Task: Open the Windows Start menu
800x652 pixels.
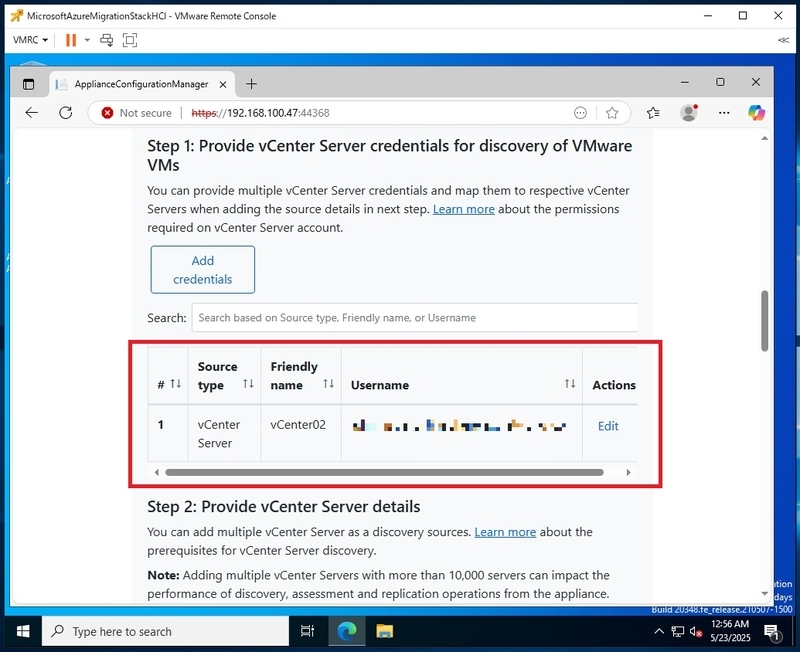Action: click(22, 632)
